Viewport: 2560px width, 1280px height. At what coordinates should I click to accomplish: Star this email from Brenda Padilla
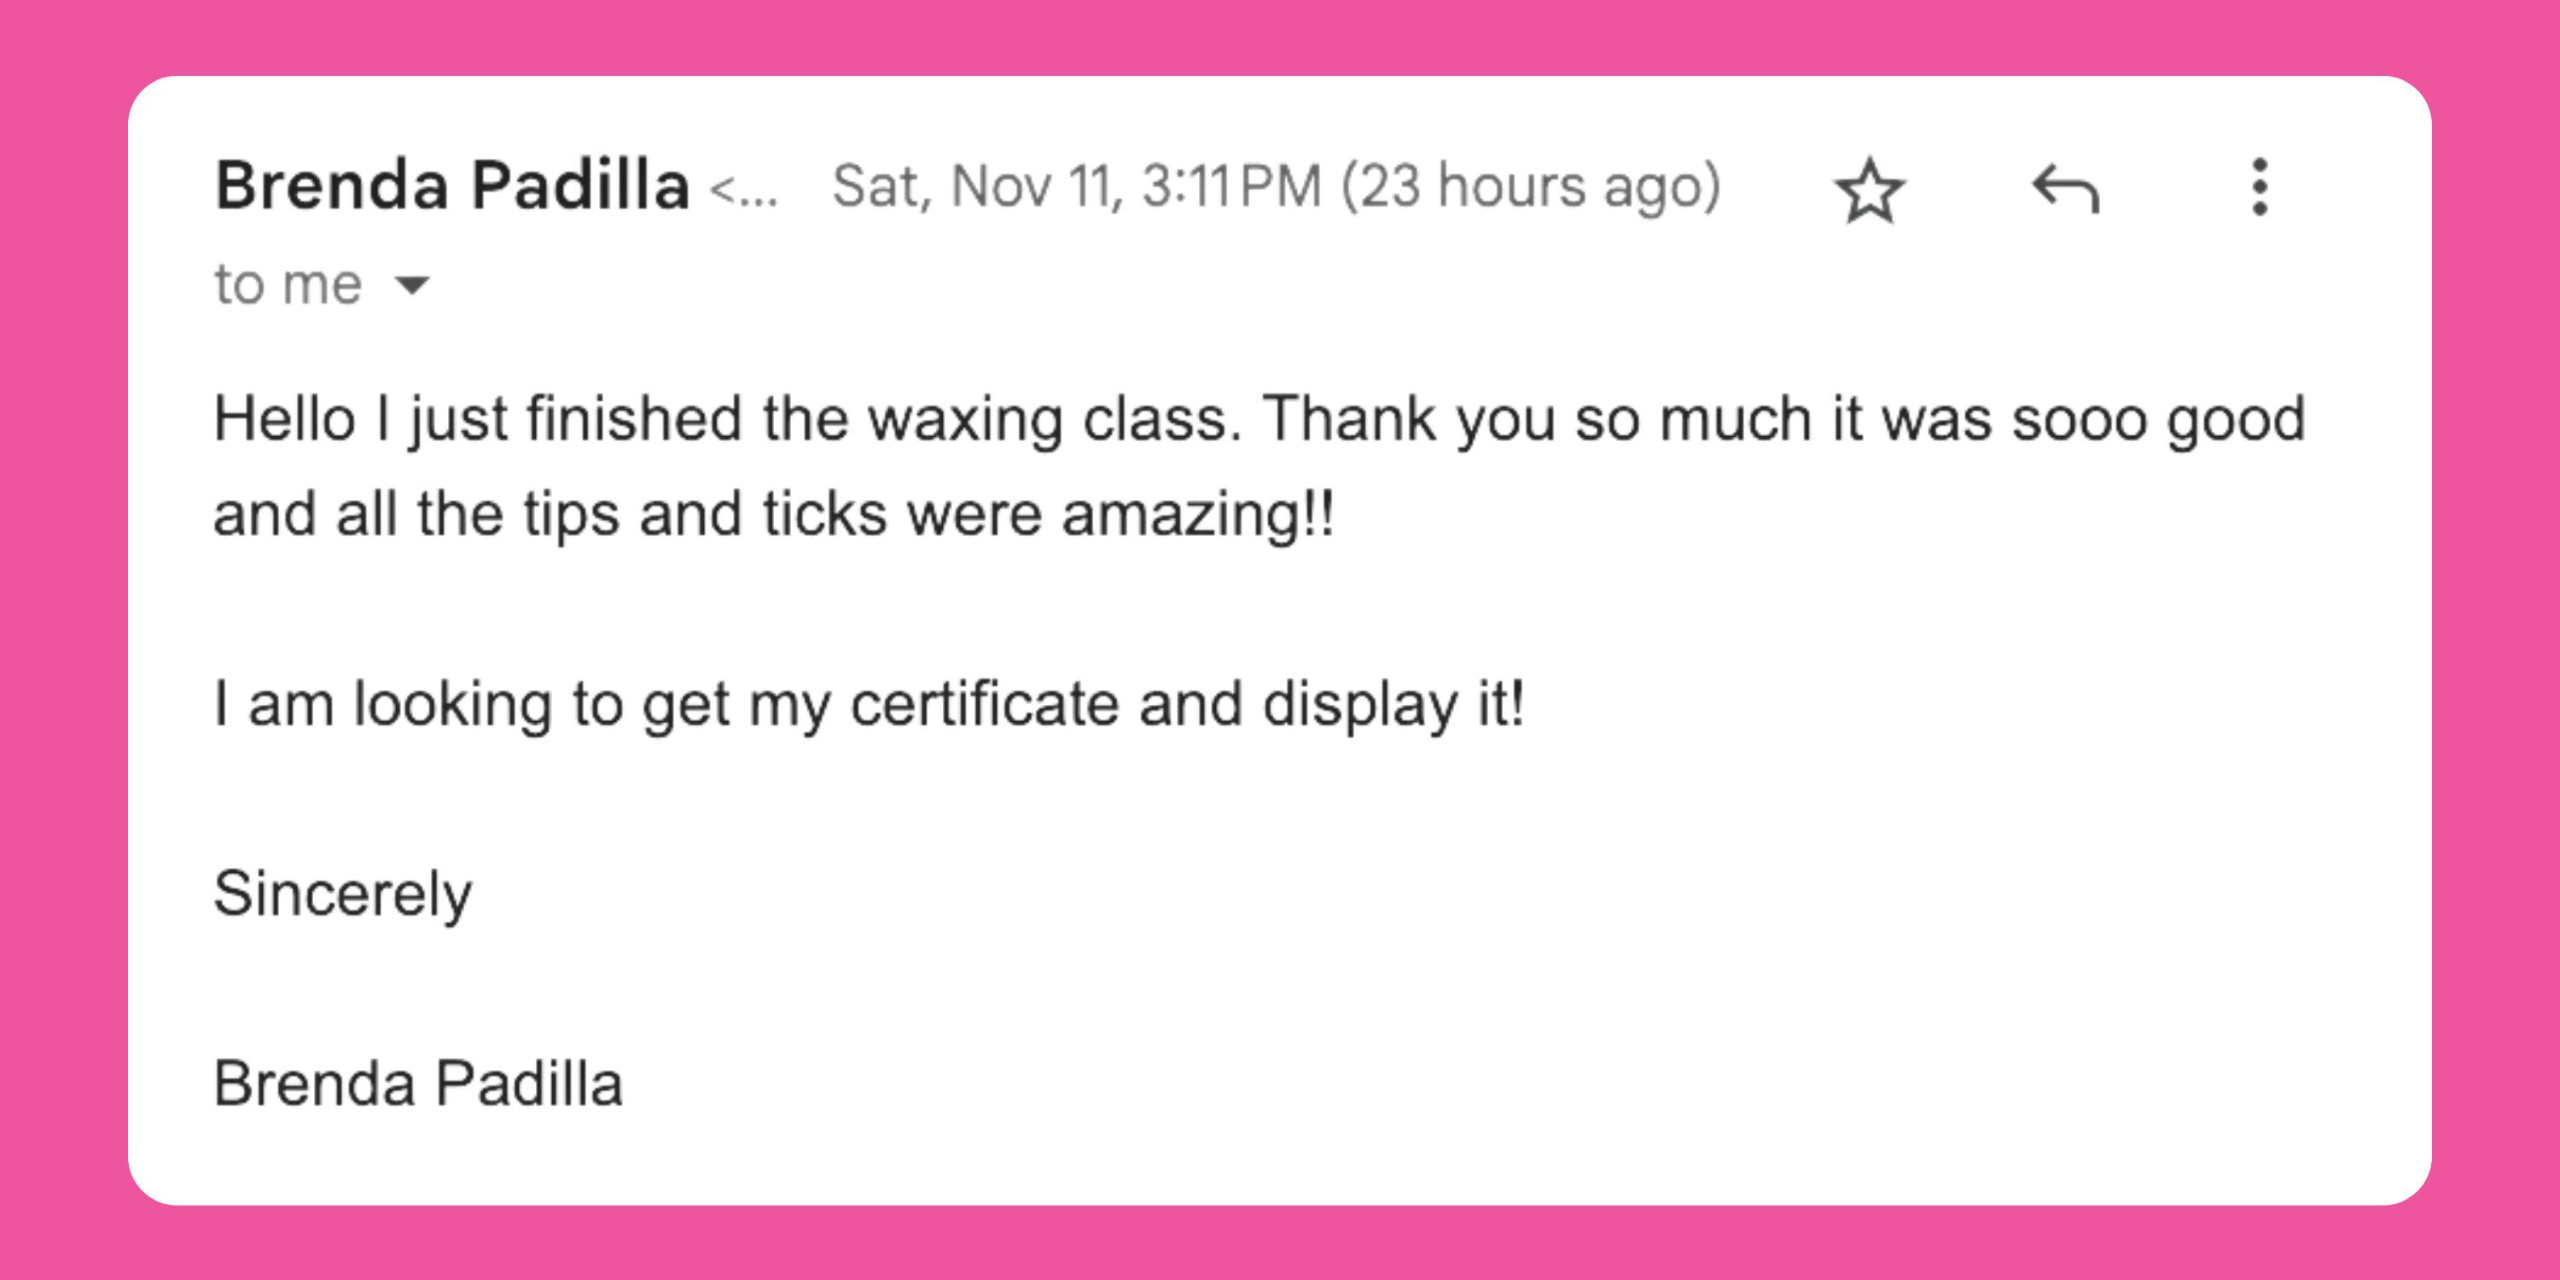pos(1869,190)
